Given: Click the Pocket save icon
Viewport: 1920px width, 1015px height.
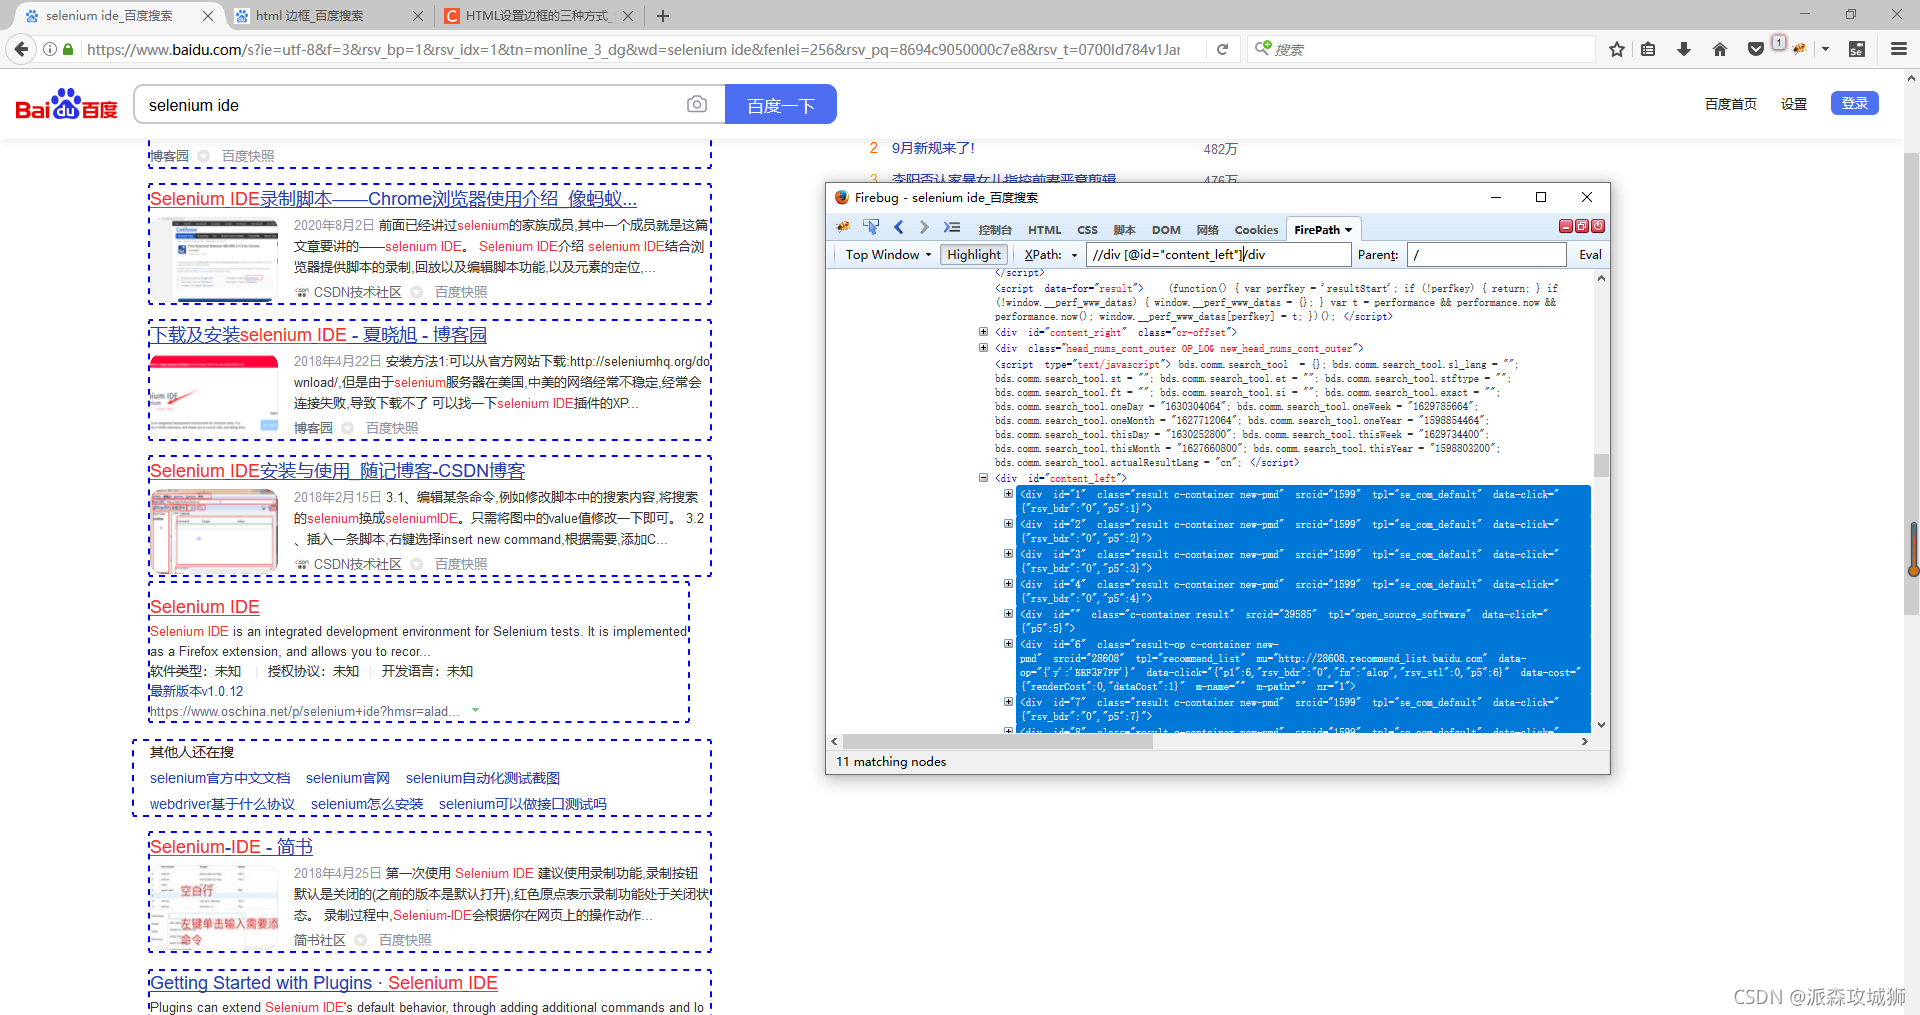Looking at the screenshot, I should (x=1755, y=49).
